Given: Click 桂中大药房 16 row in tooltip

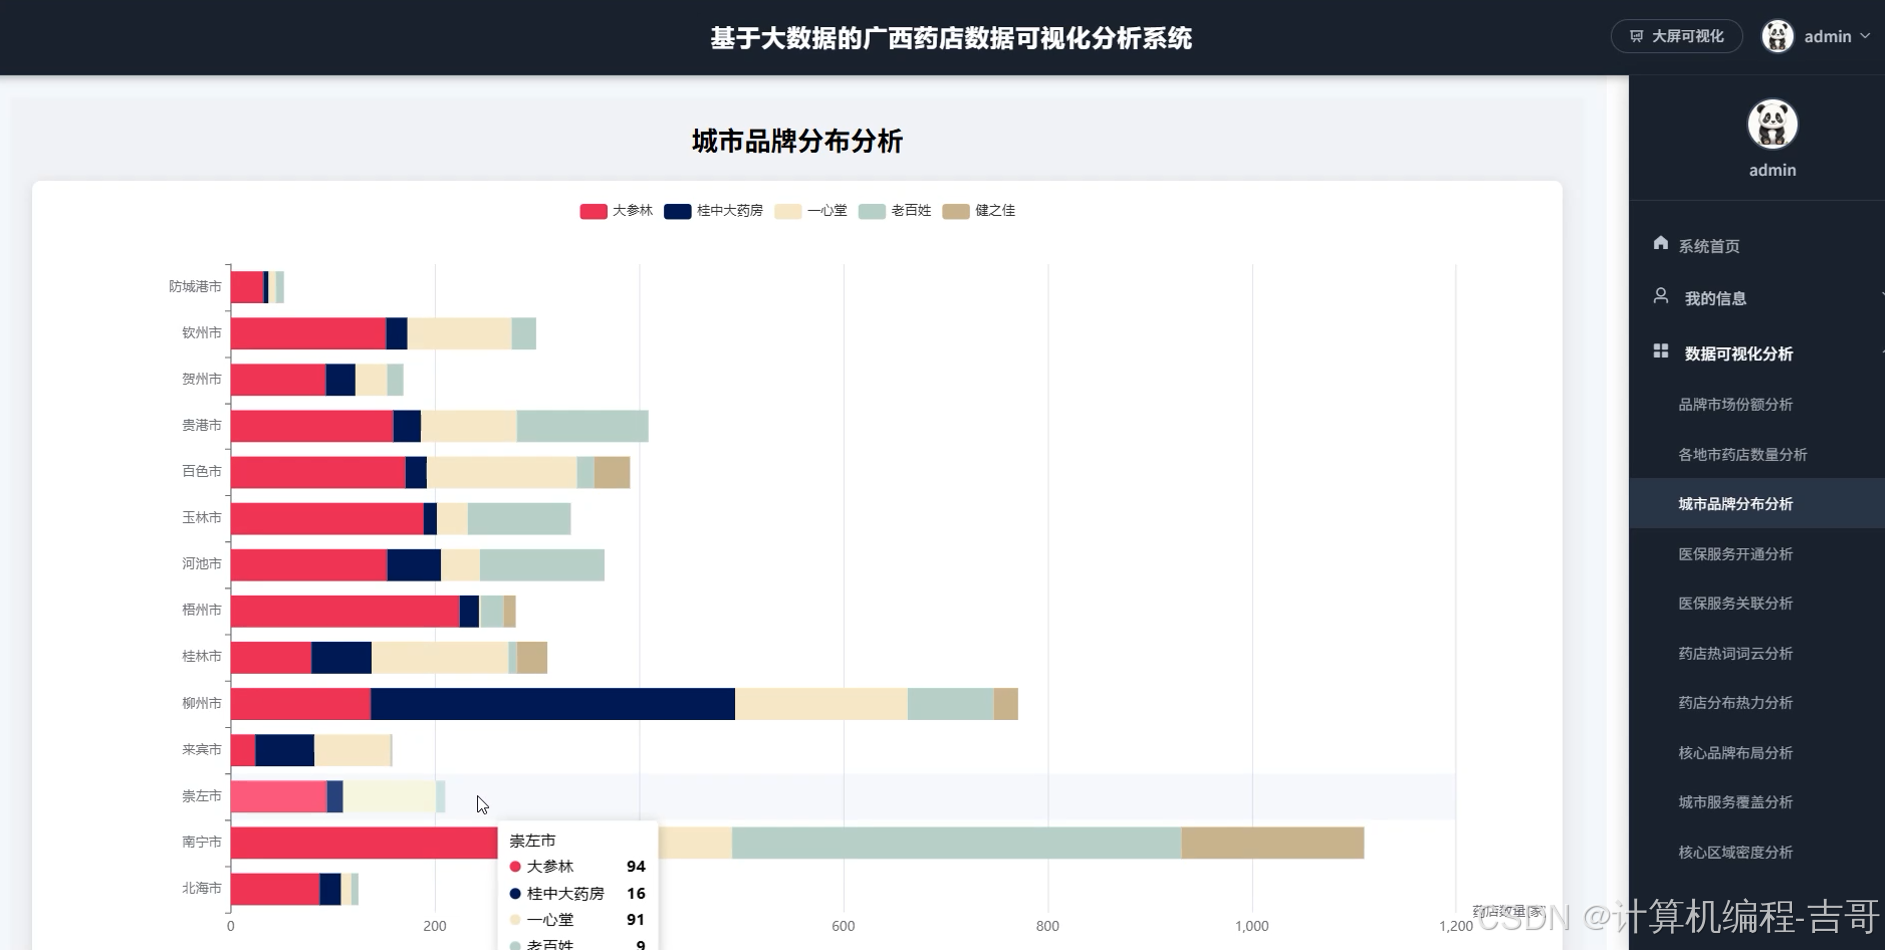Looking at the screenshot, I should point(577,893).
